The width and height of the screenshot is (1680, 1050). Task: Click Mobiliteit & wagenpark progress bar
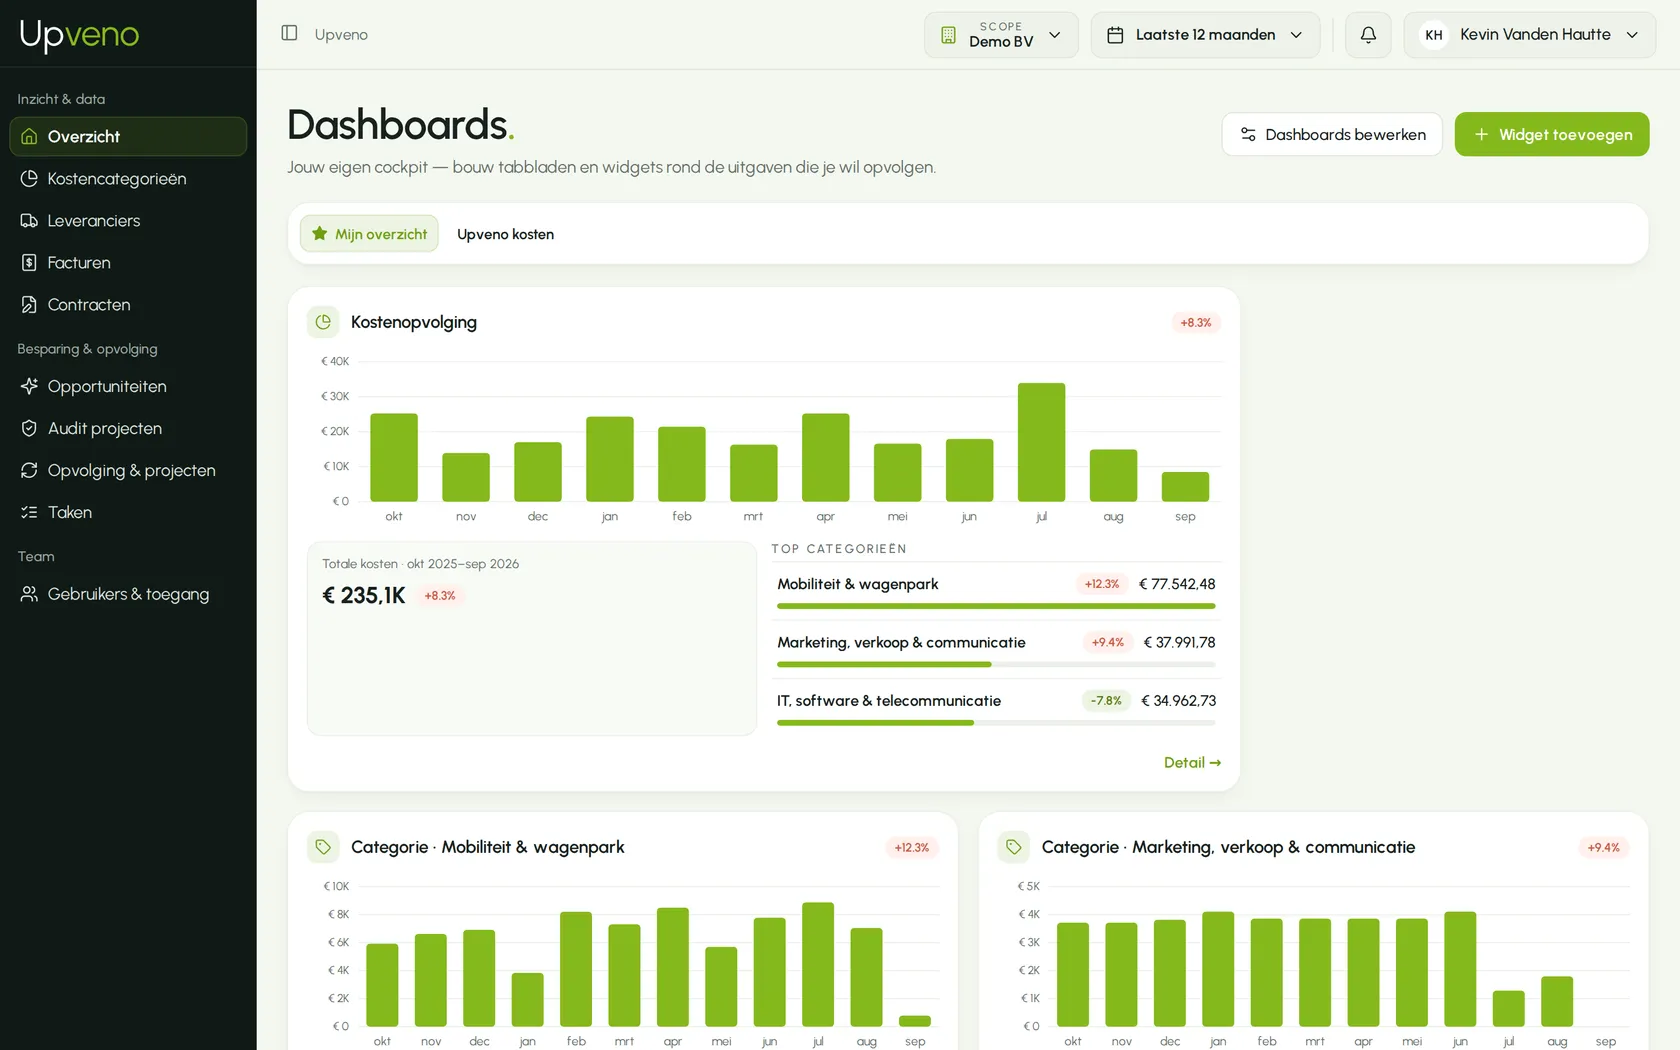(x=996, y=606)
